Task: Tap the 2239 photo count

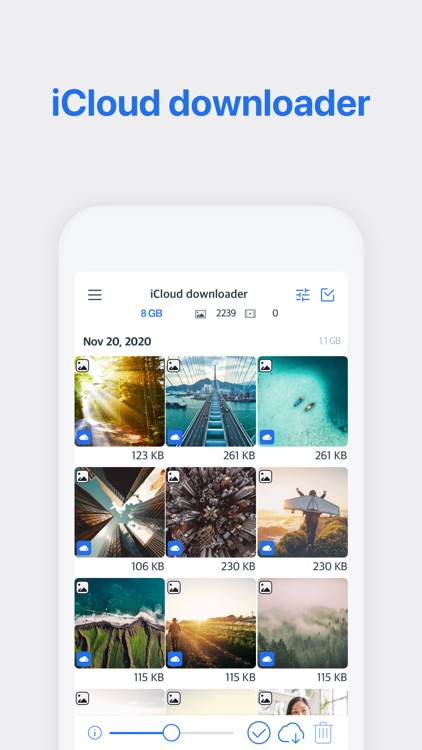Action: point(226,313)
